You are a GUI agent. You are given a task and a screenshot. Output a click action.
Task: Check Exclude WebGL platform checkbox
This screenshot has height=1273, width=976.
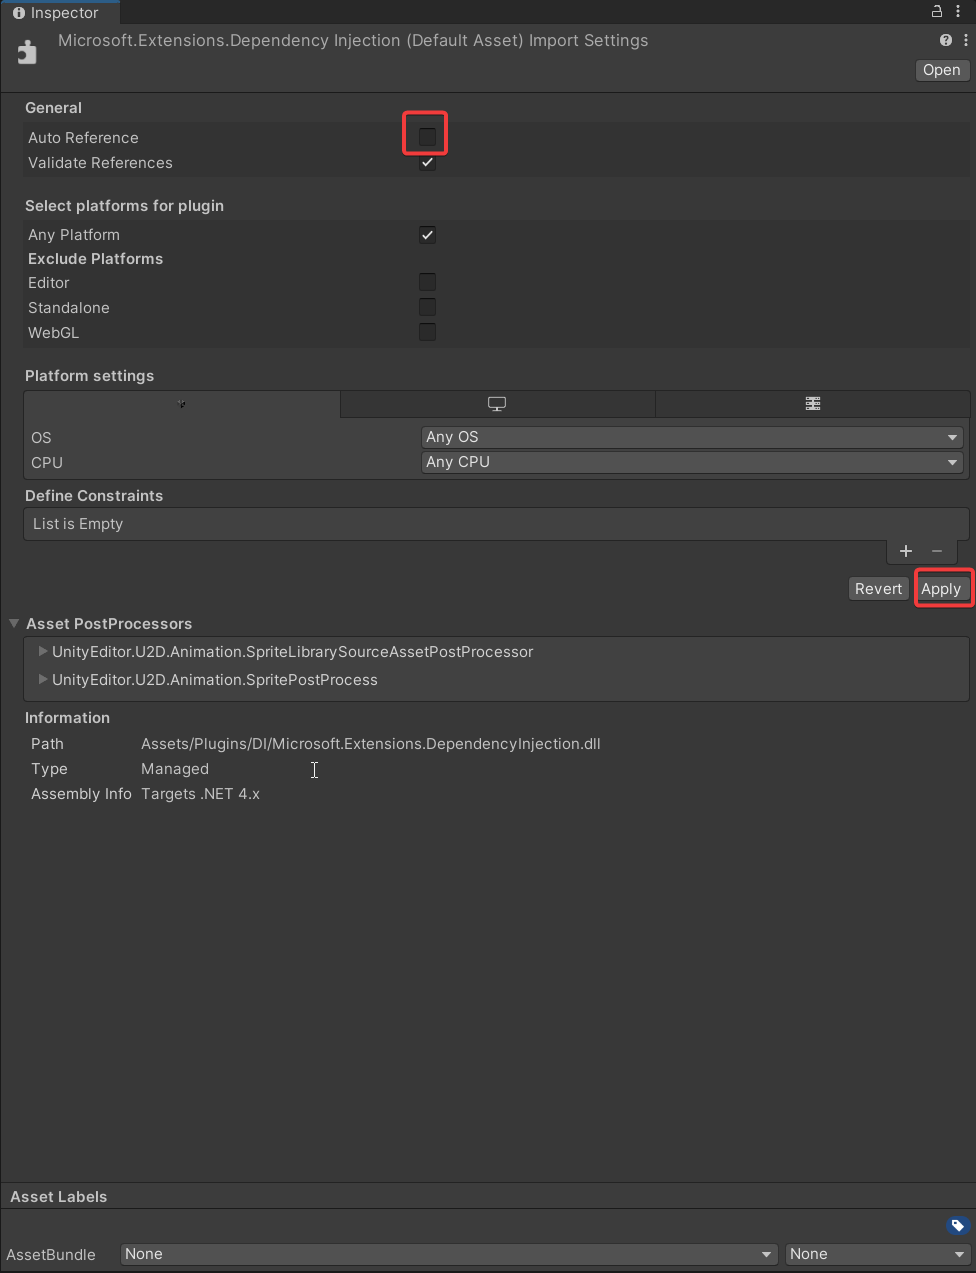point(427,332)
